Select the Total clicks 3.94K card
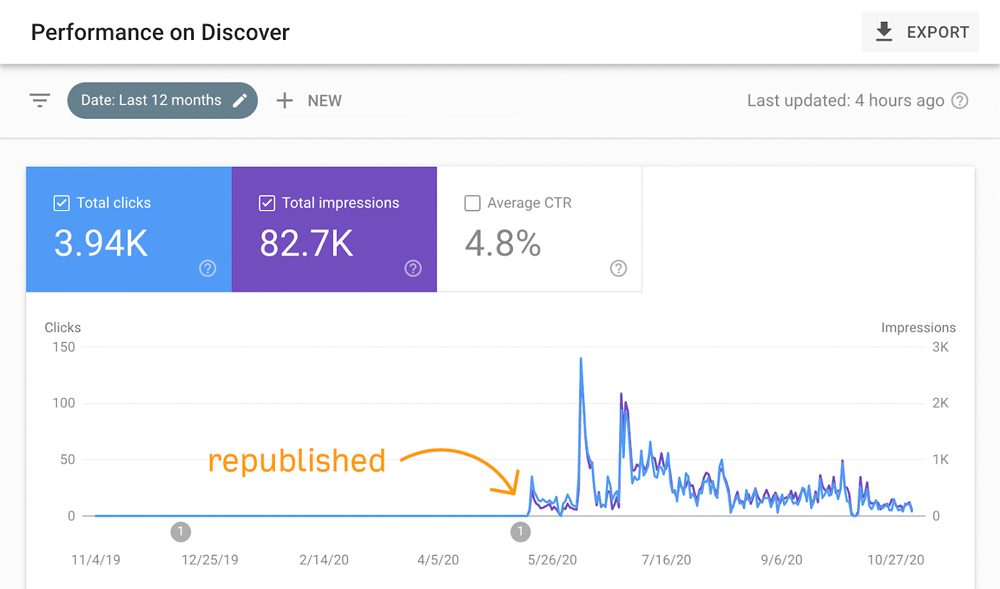The width and height of the screenshot is (1000, 589). pos(129,230)
